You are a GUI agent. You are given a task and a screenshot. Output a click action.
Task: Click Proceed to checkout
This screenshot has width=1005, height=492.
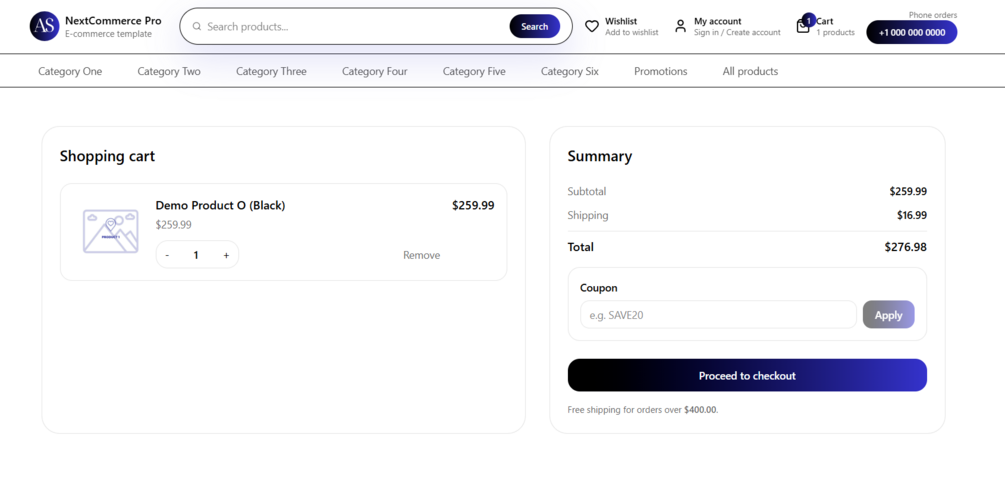click(x=747, y=375)
